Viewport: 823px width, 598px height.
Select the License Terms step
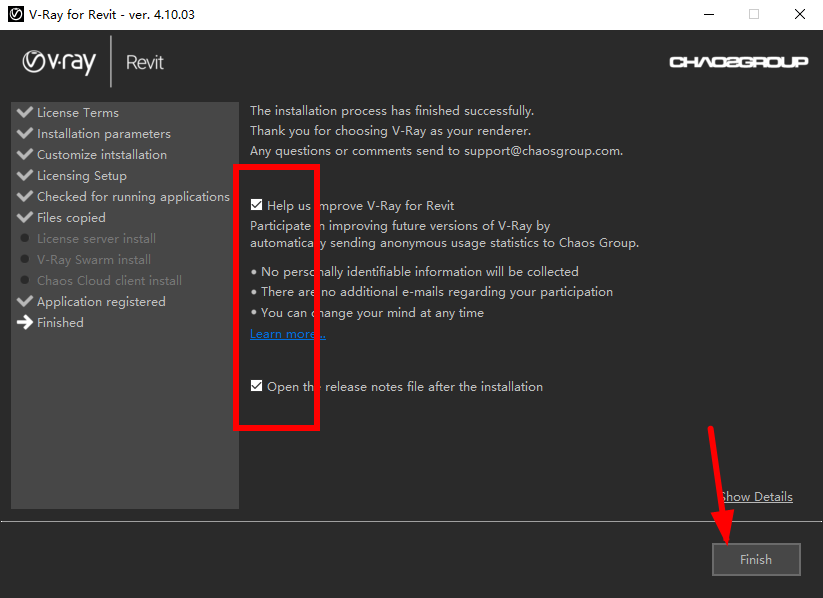pos(78,113)
